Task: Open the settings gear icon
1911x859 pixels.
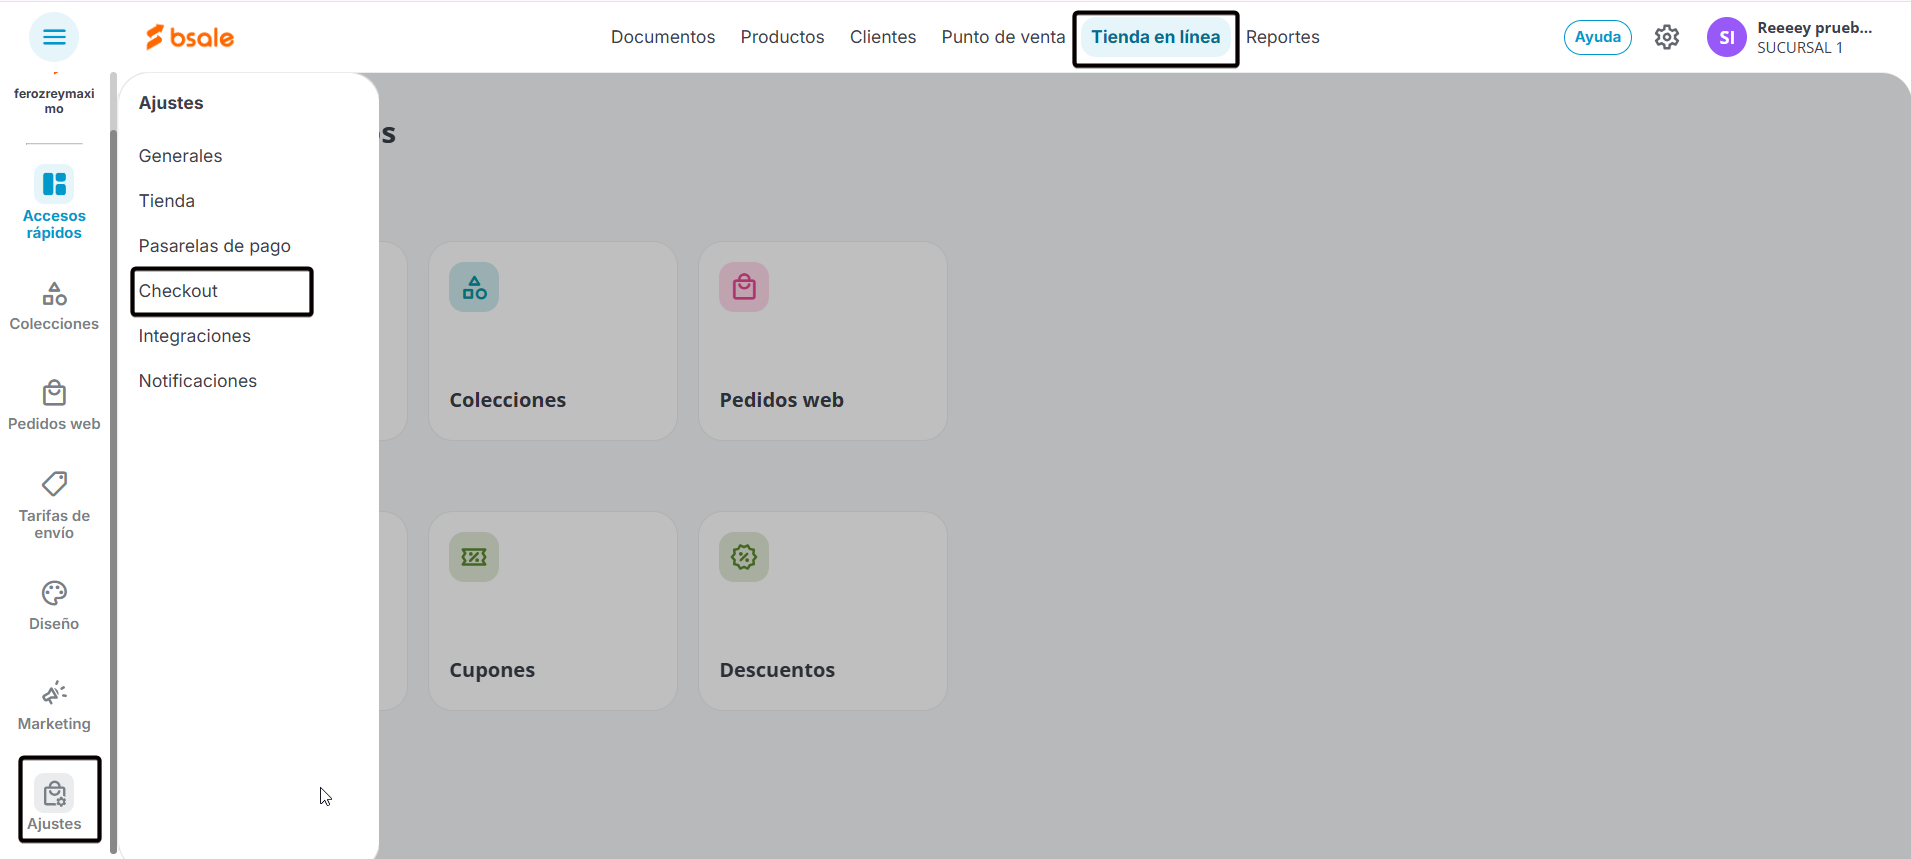Action: [1666, 37]
